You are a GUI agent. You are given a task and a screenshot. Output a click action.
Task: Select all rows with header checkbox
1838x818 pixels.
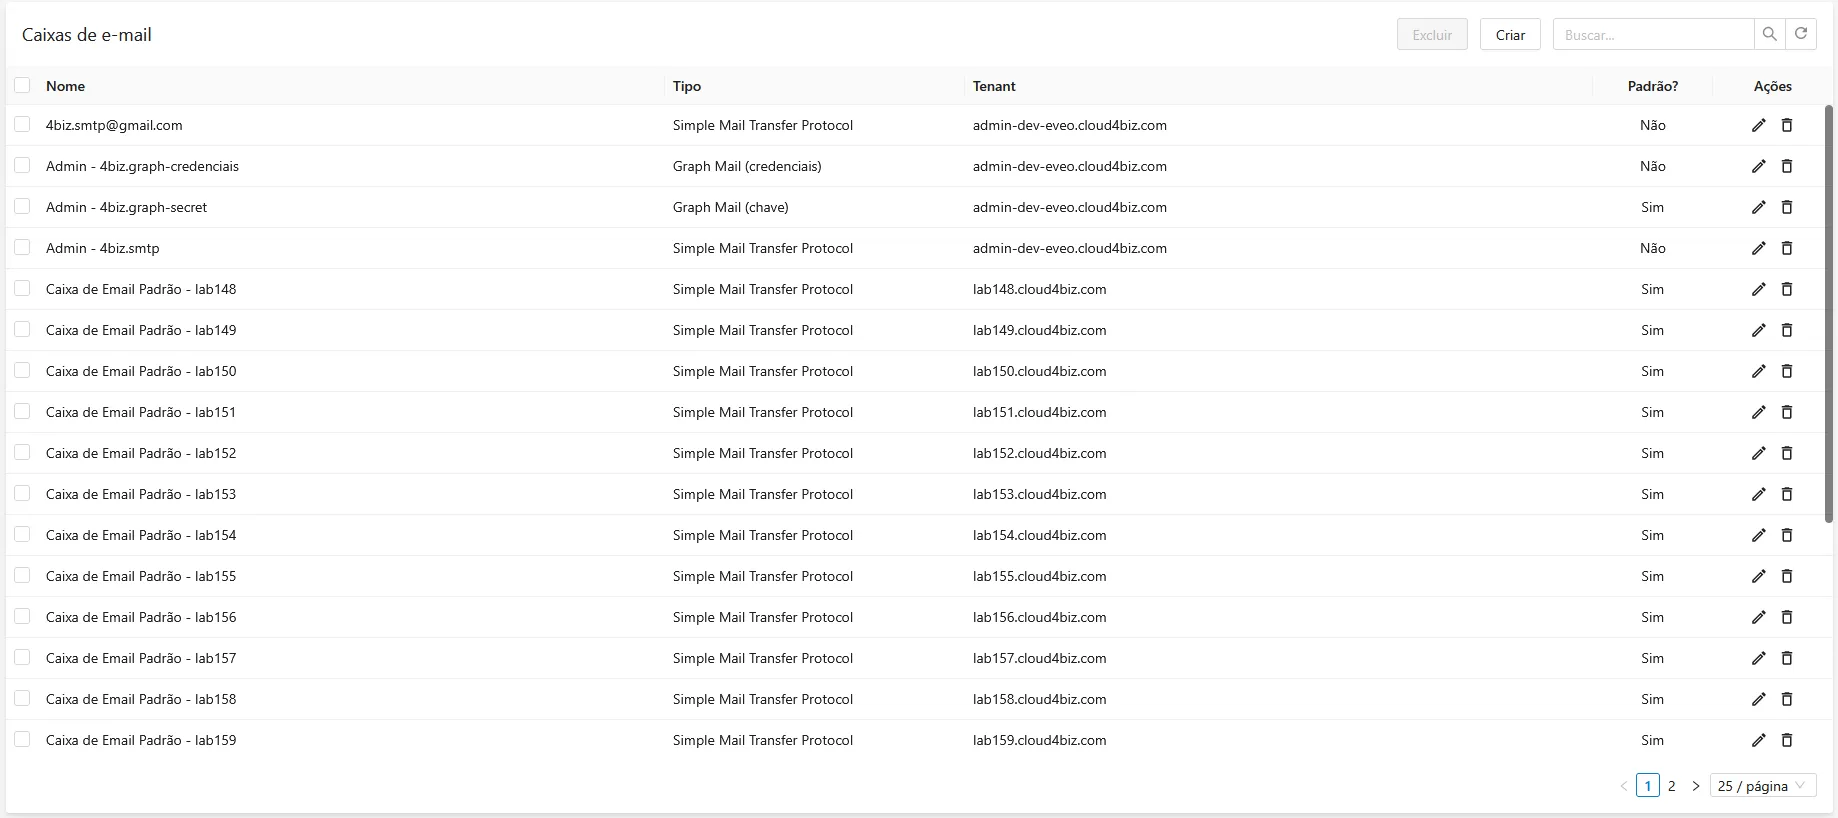tap(22, 86)
